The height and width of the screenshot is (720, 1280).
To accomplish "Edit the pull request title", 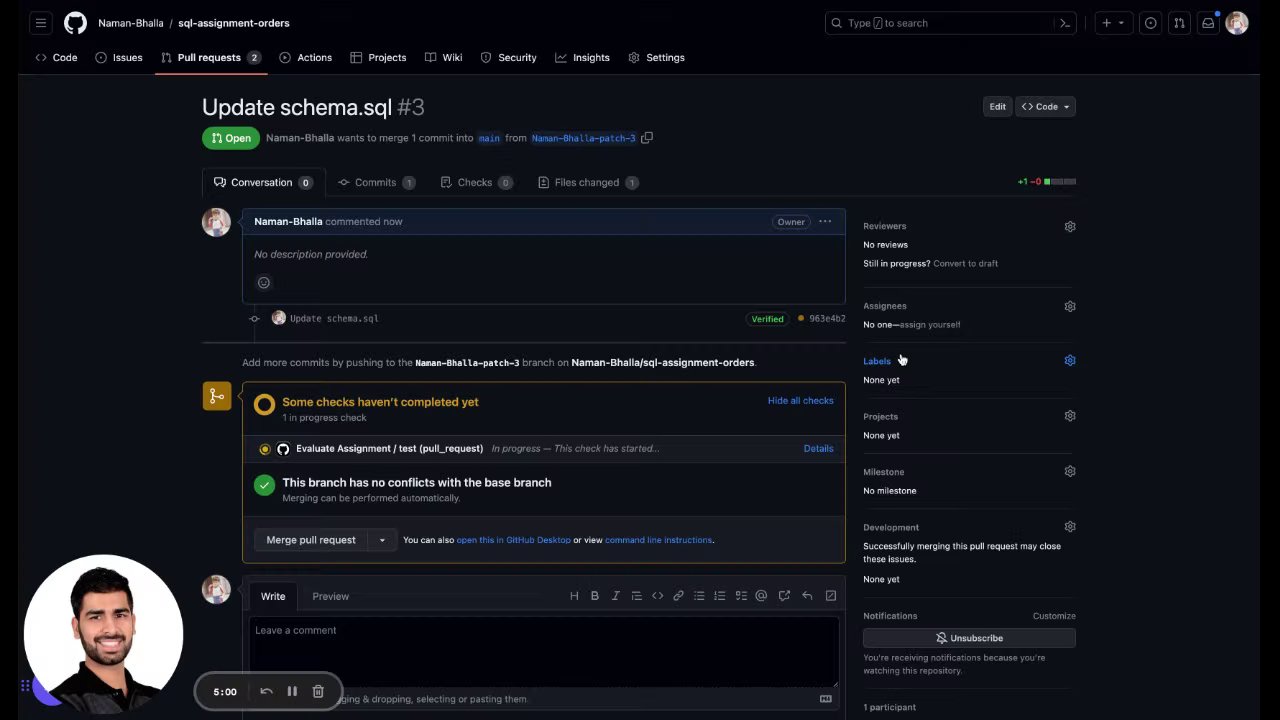I will tap(997, 107).
